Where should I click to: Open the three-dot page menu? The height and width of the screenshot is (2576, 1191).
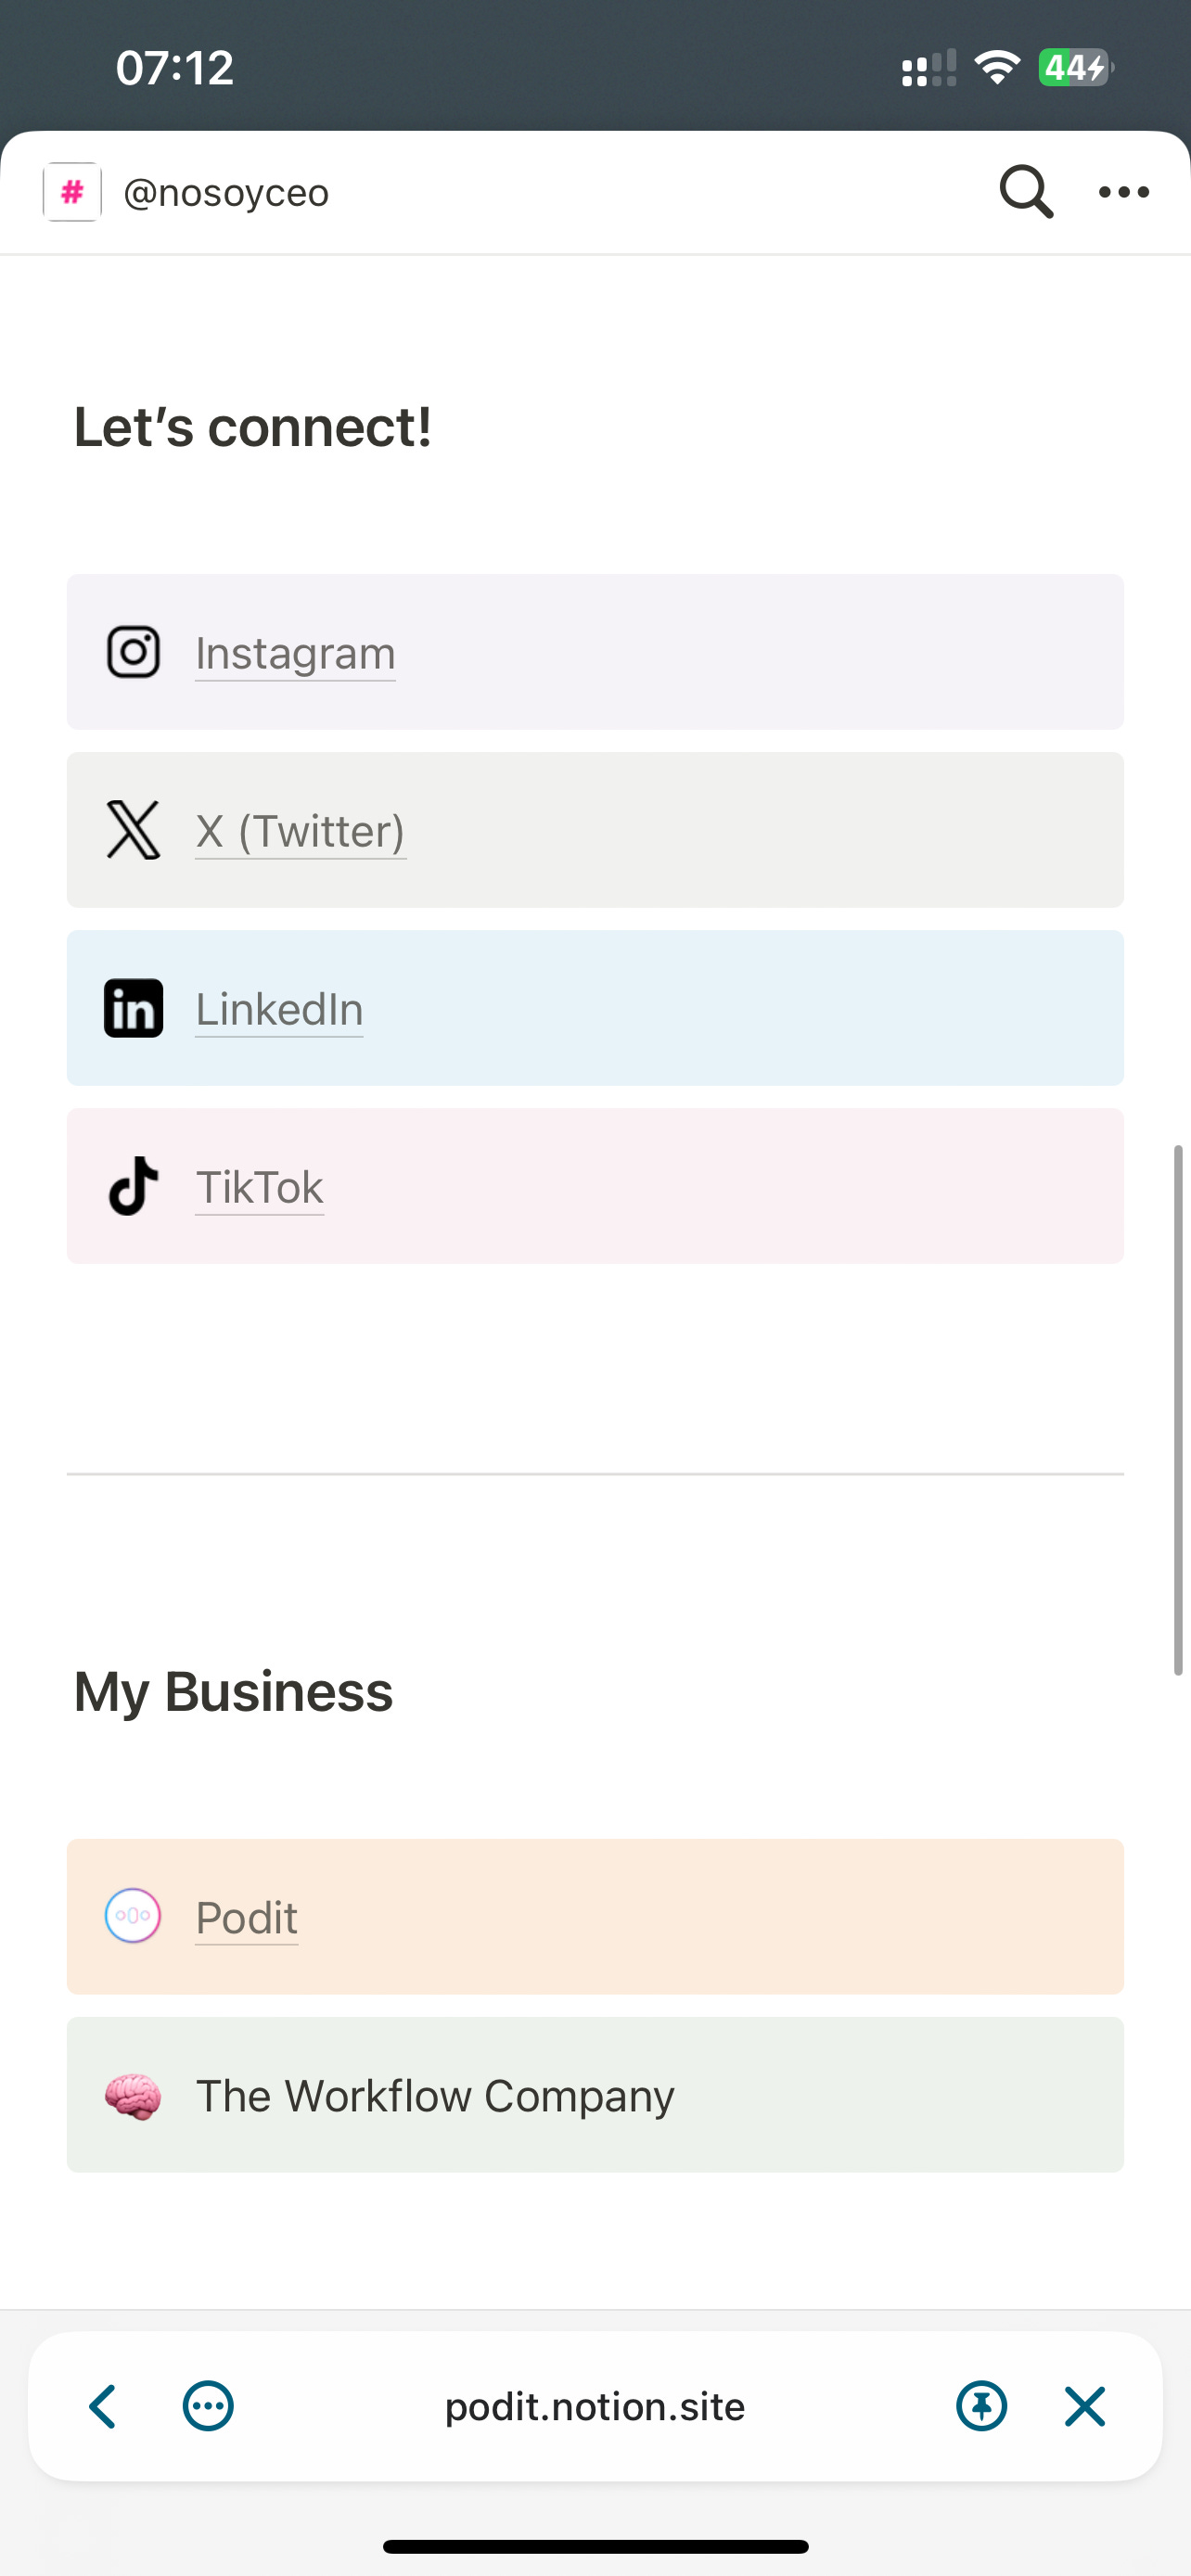1124,192
